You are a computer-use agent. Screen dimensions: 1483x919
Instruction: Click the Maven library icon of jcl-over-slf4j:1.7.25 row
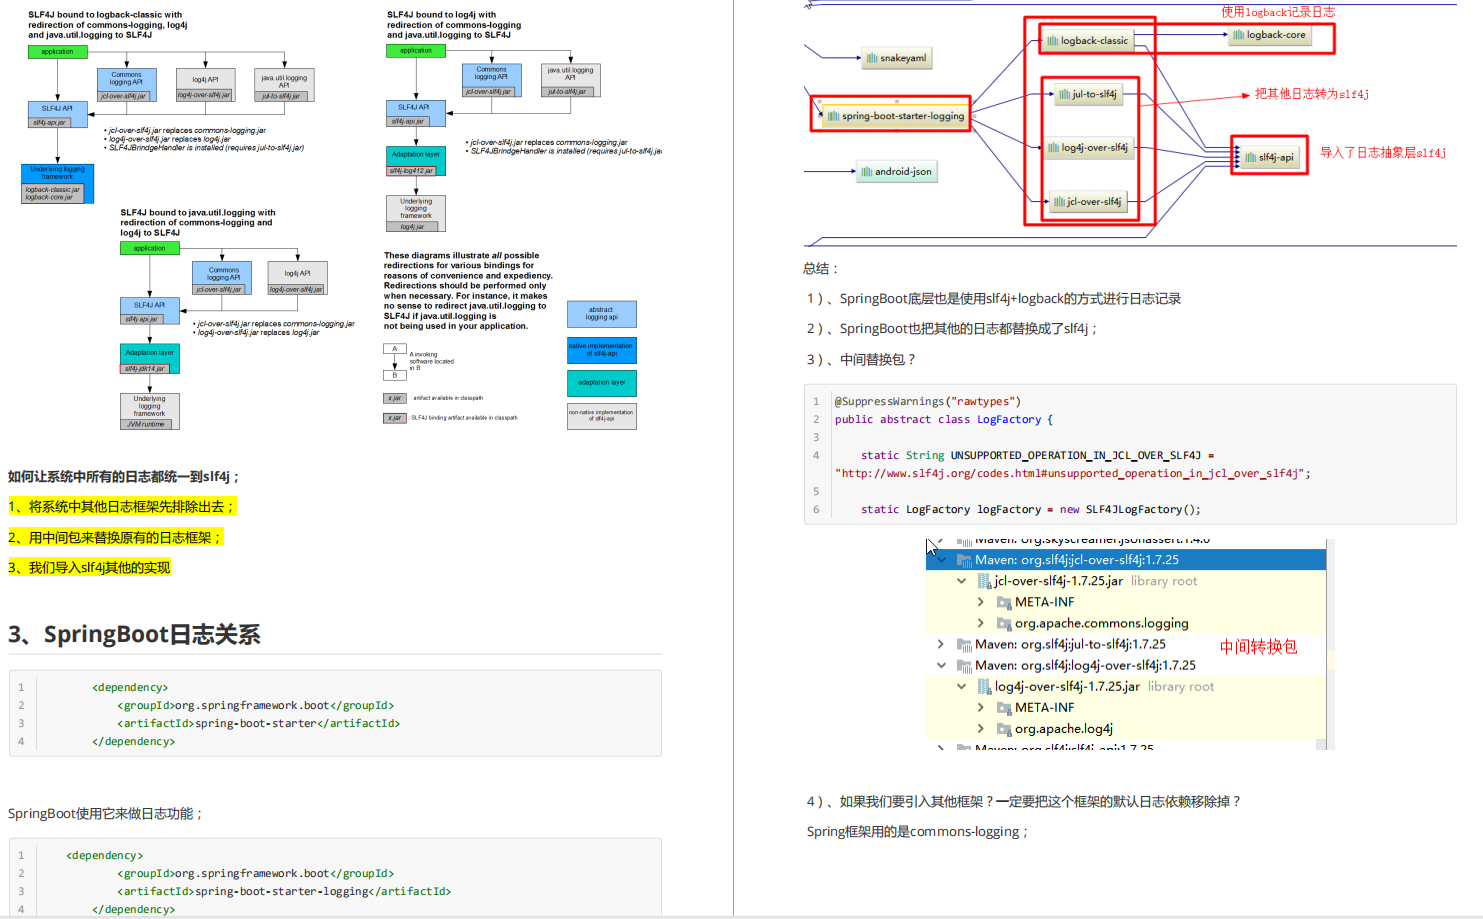[964, 560]
